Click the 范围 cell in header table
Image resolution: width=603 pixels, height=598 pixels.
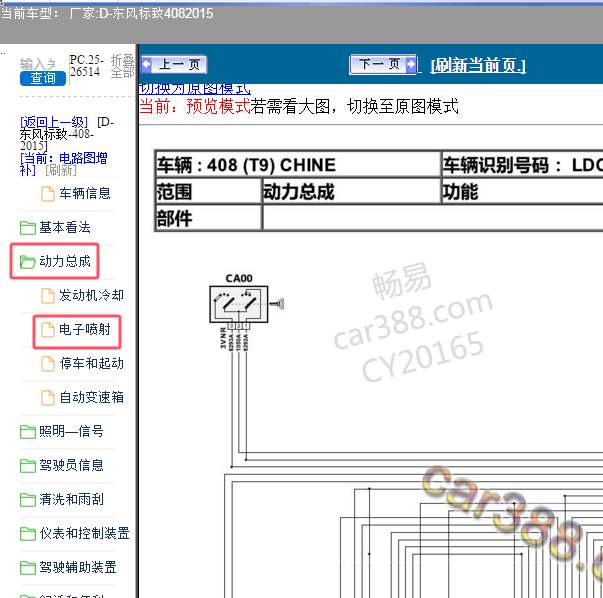(x=208, y=191)
